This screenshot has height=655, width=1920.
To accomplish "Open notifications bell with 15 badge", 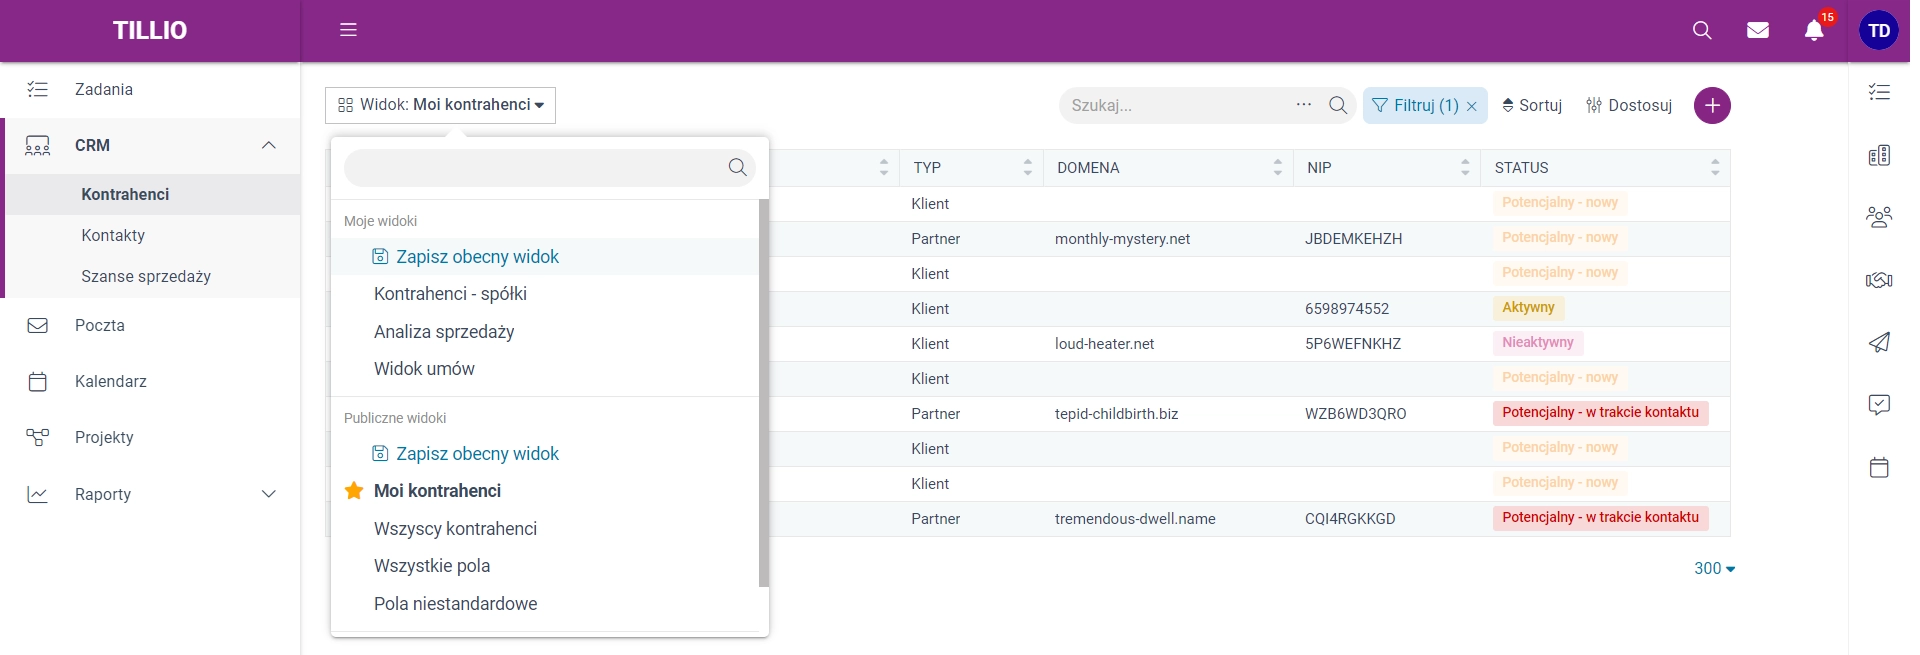I will point(1814,30).
